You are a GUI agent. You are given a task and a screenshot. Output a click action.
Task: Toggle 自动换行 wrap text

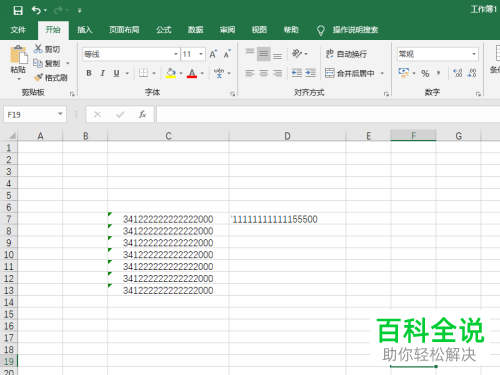coord(346,54)
